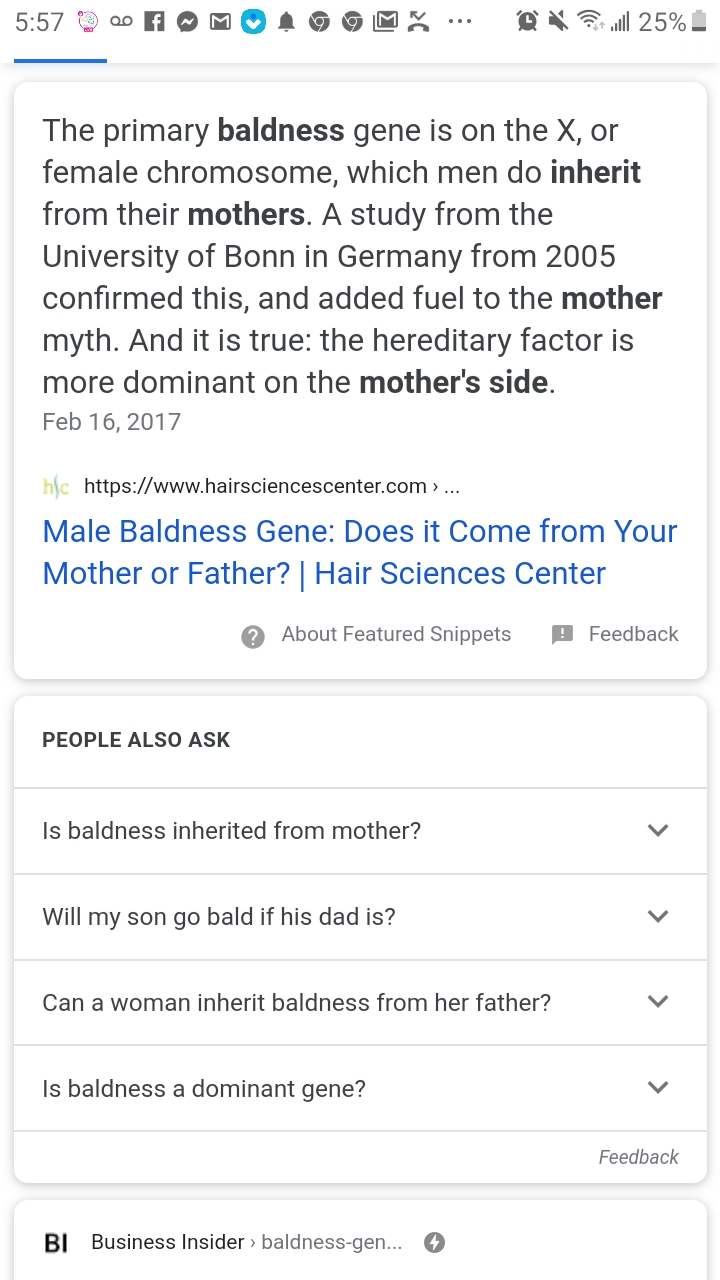Tap the Facebook notification icon in status bar
The width and height of the screenshot is (720, 1280).
(x=154, y=22)
